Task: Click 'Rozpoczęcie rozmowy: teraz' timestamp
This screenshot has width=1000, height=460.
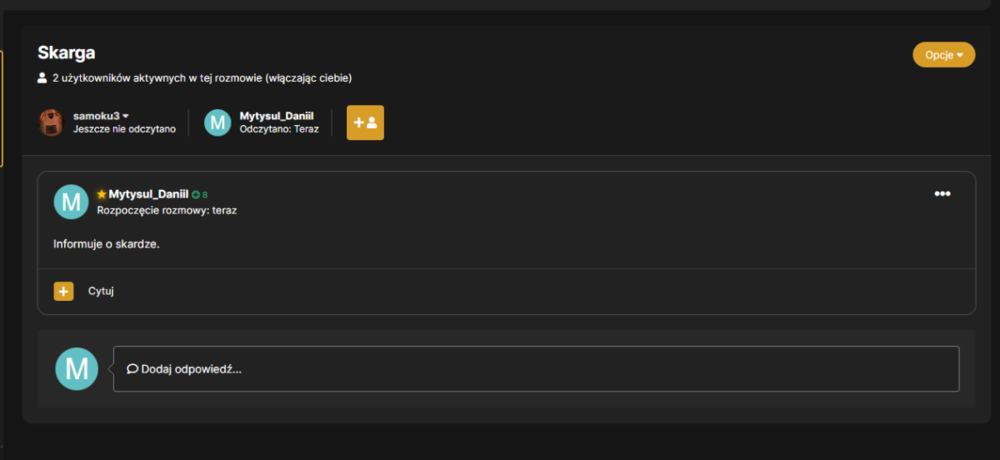Action: pyautogui.click(x=167, y=210)
